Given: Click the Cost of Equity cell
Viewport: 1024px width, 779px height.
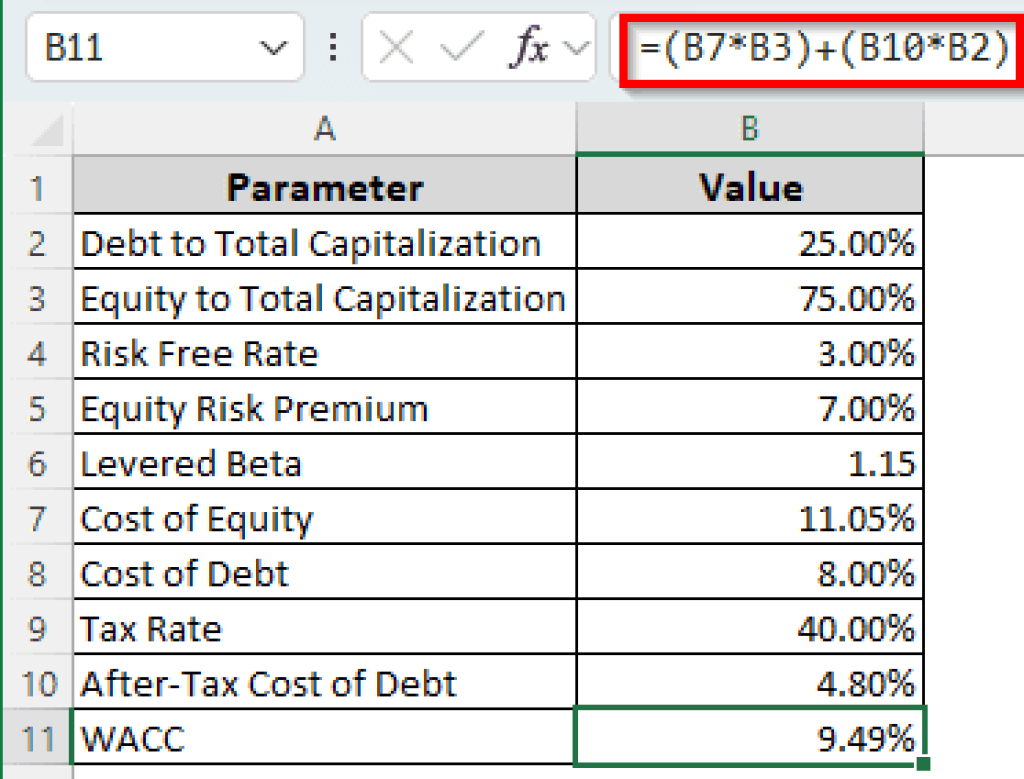Looking at the screenshot, I should [x=324, y=518].
